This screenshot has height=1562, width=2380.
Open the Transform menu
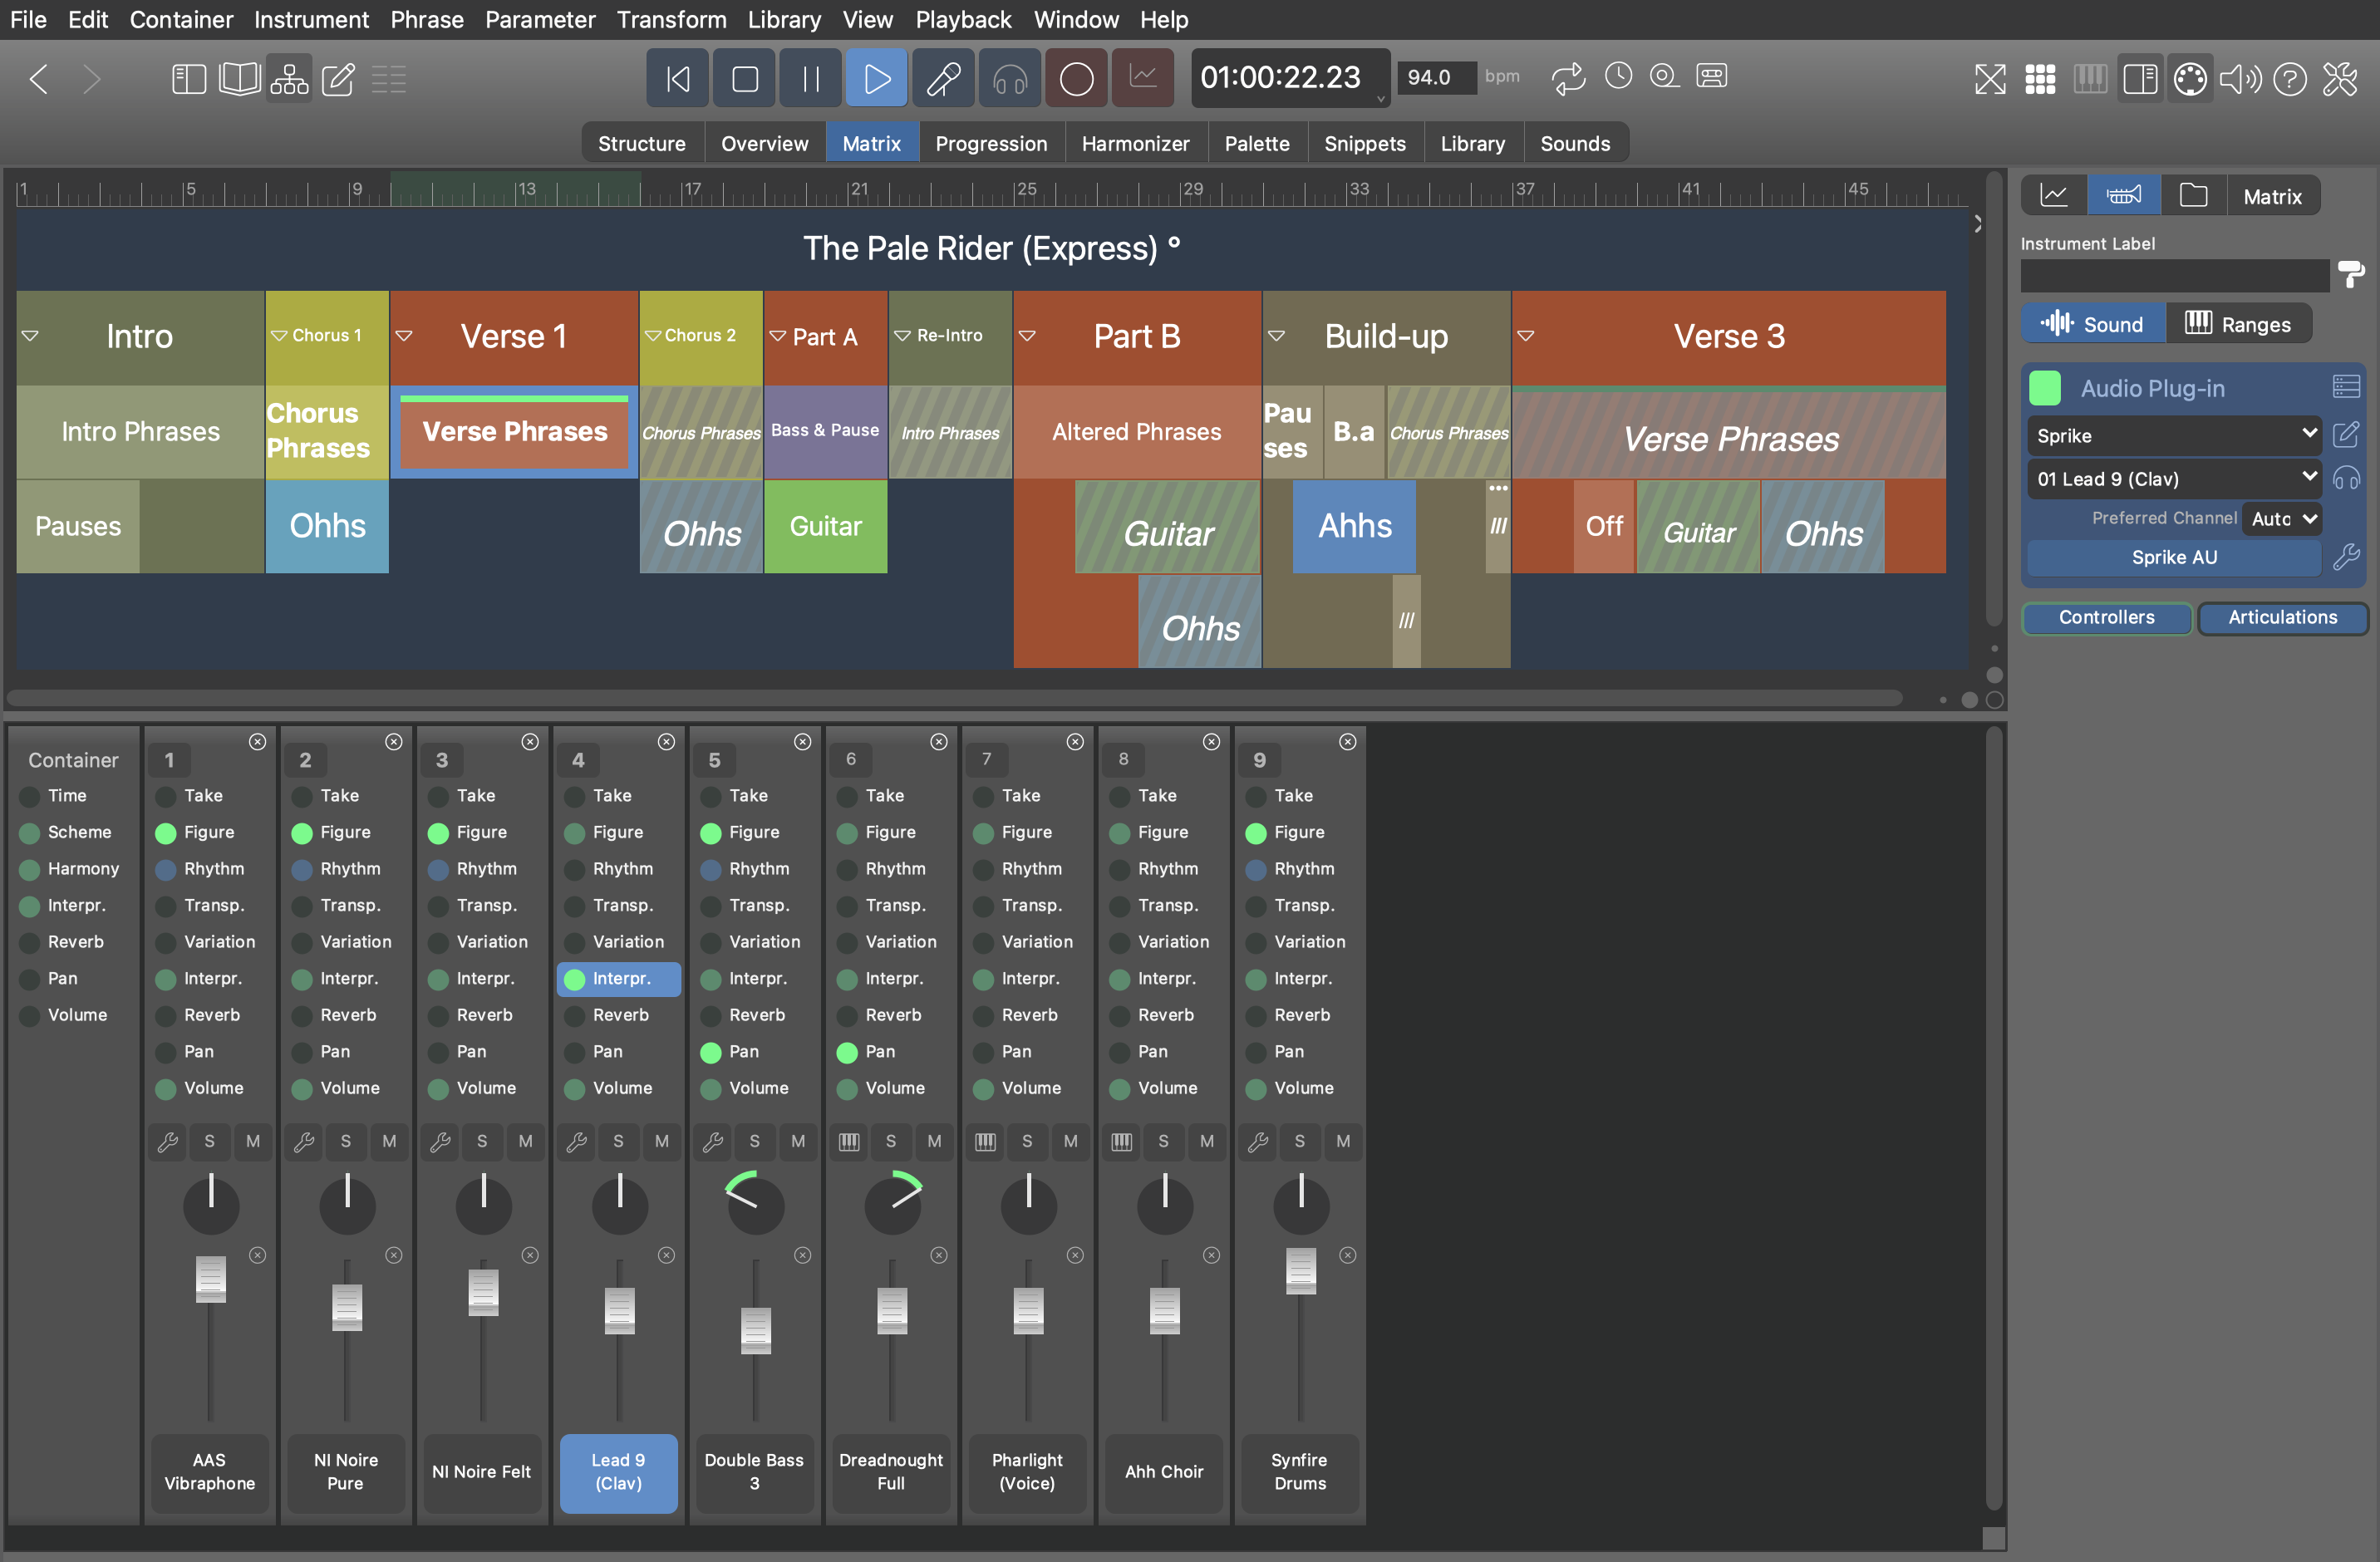pyautogui.click(x=670, y=19)
